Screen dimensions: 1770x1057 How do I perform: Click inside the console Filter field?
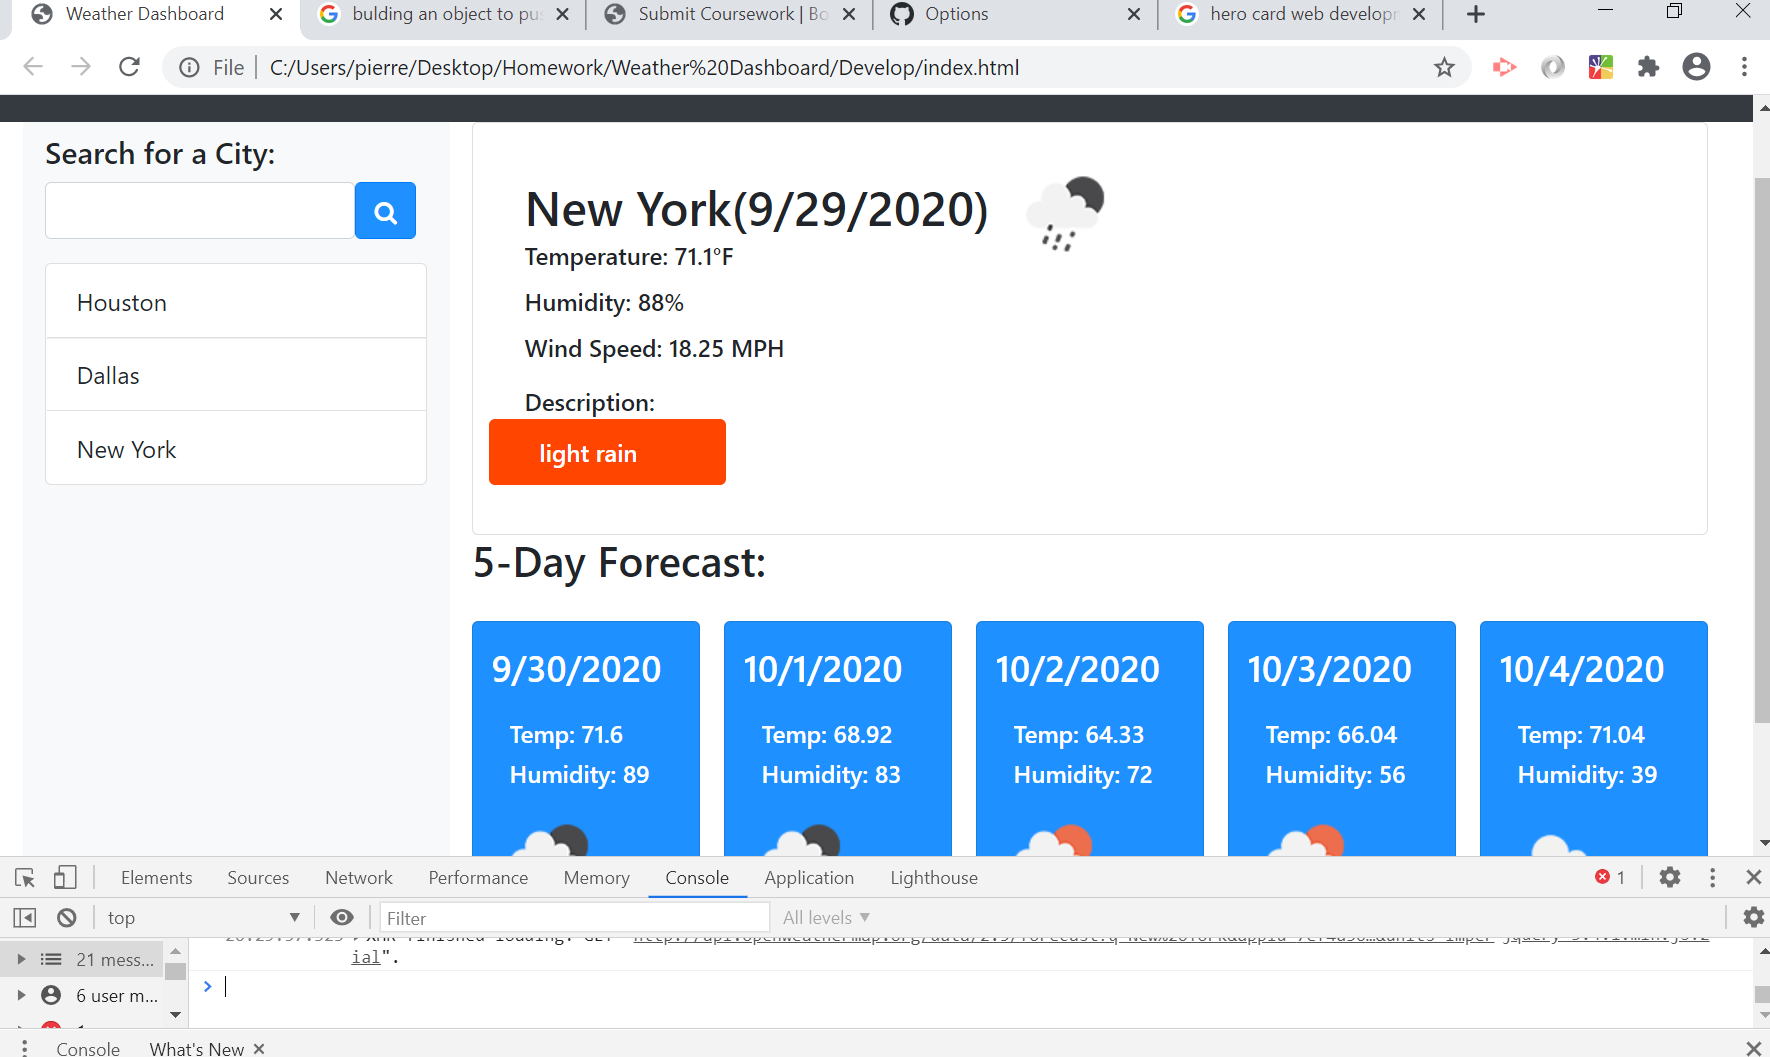(575, 917)
